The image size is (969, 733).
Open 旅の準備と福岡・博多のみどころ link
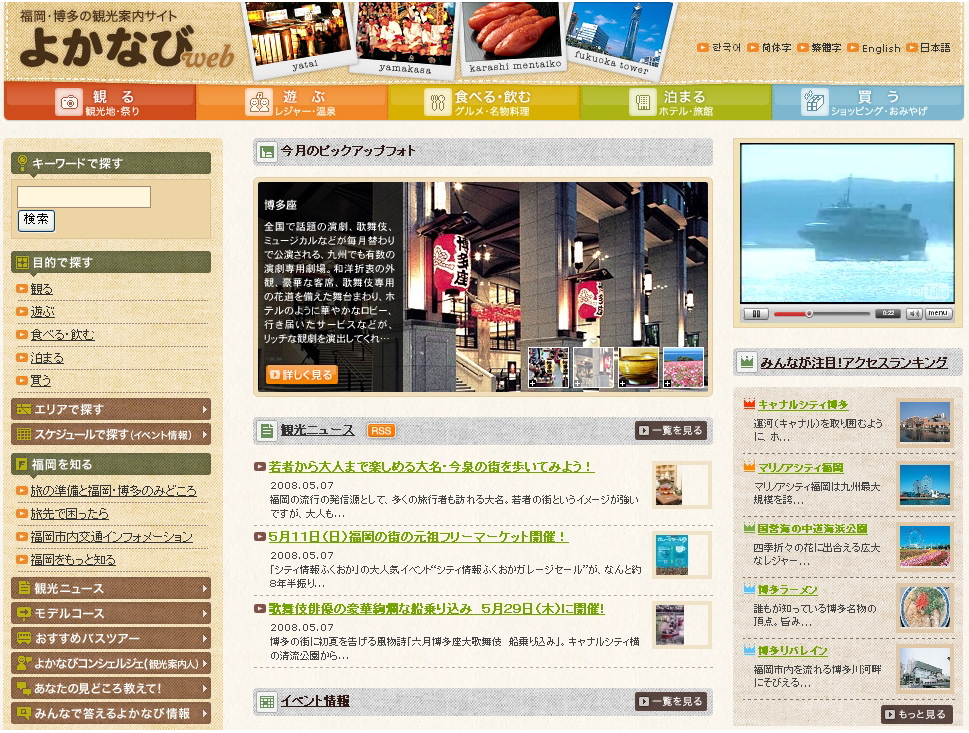coord(114,490)
